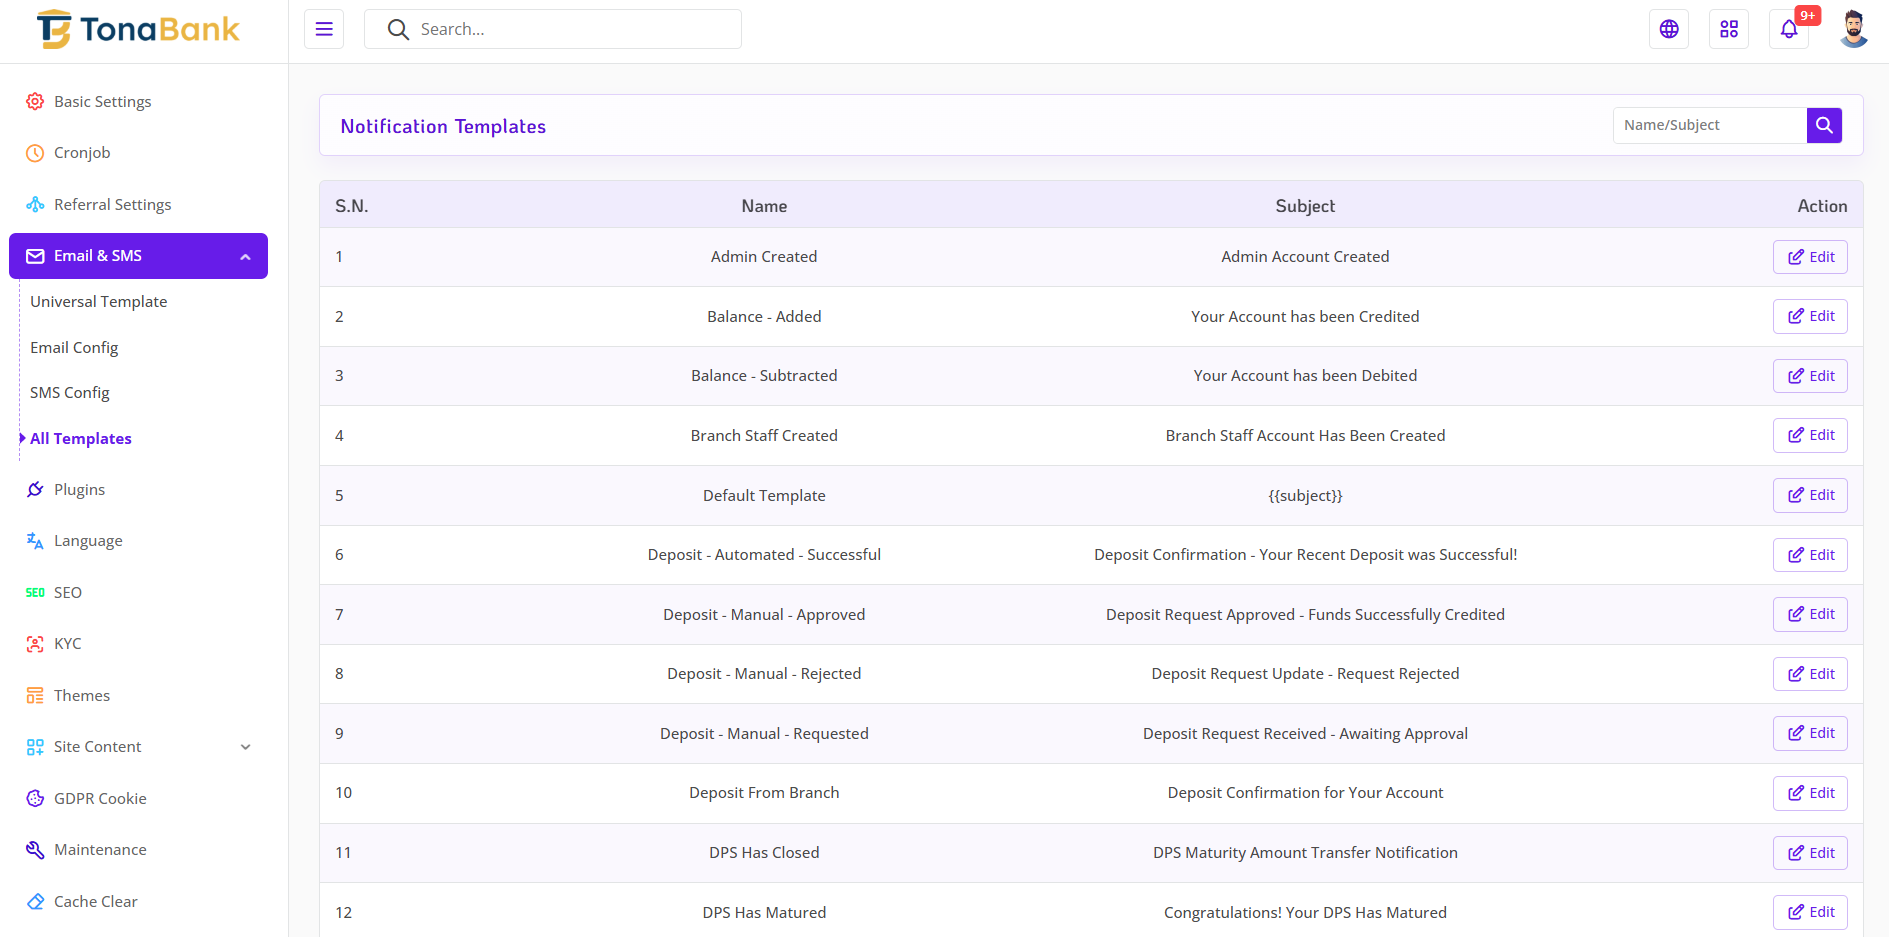Click the purple template search button
1889x937 pixels.
1824,125
